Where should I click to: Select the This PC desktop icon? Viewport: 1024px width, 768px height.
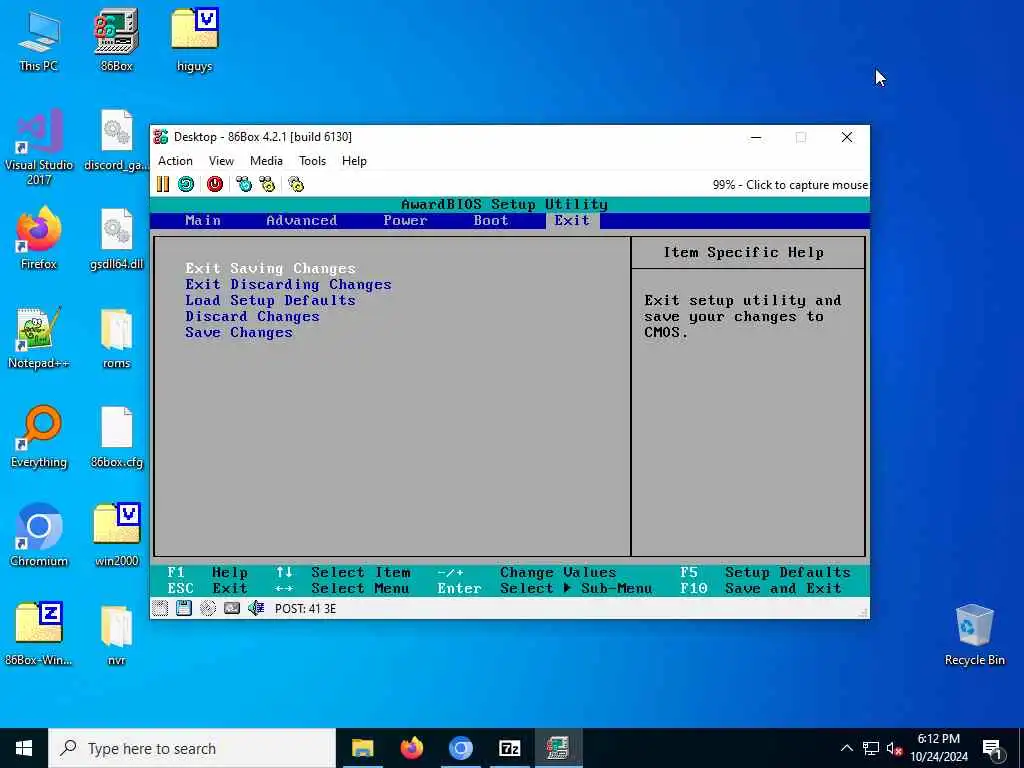coord(39,40)
